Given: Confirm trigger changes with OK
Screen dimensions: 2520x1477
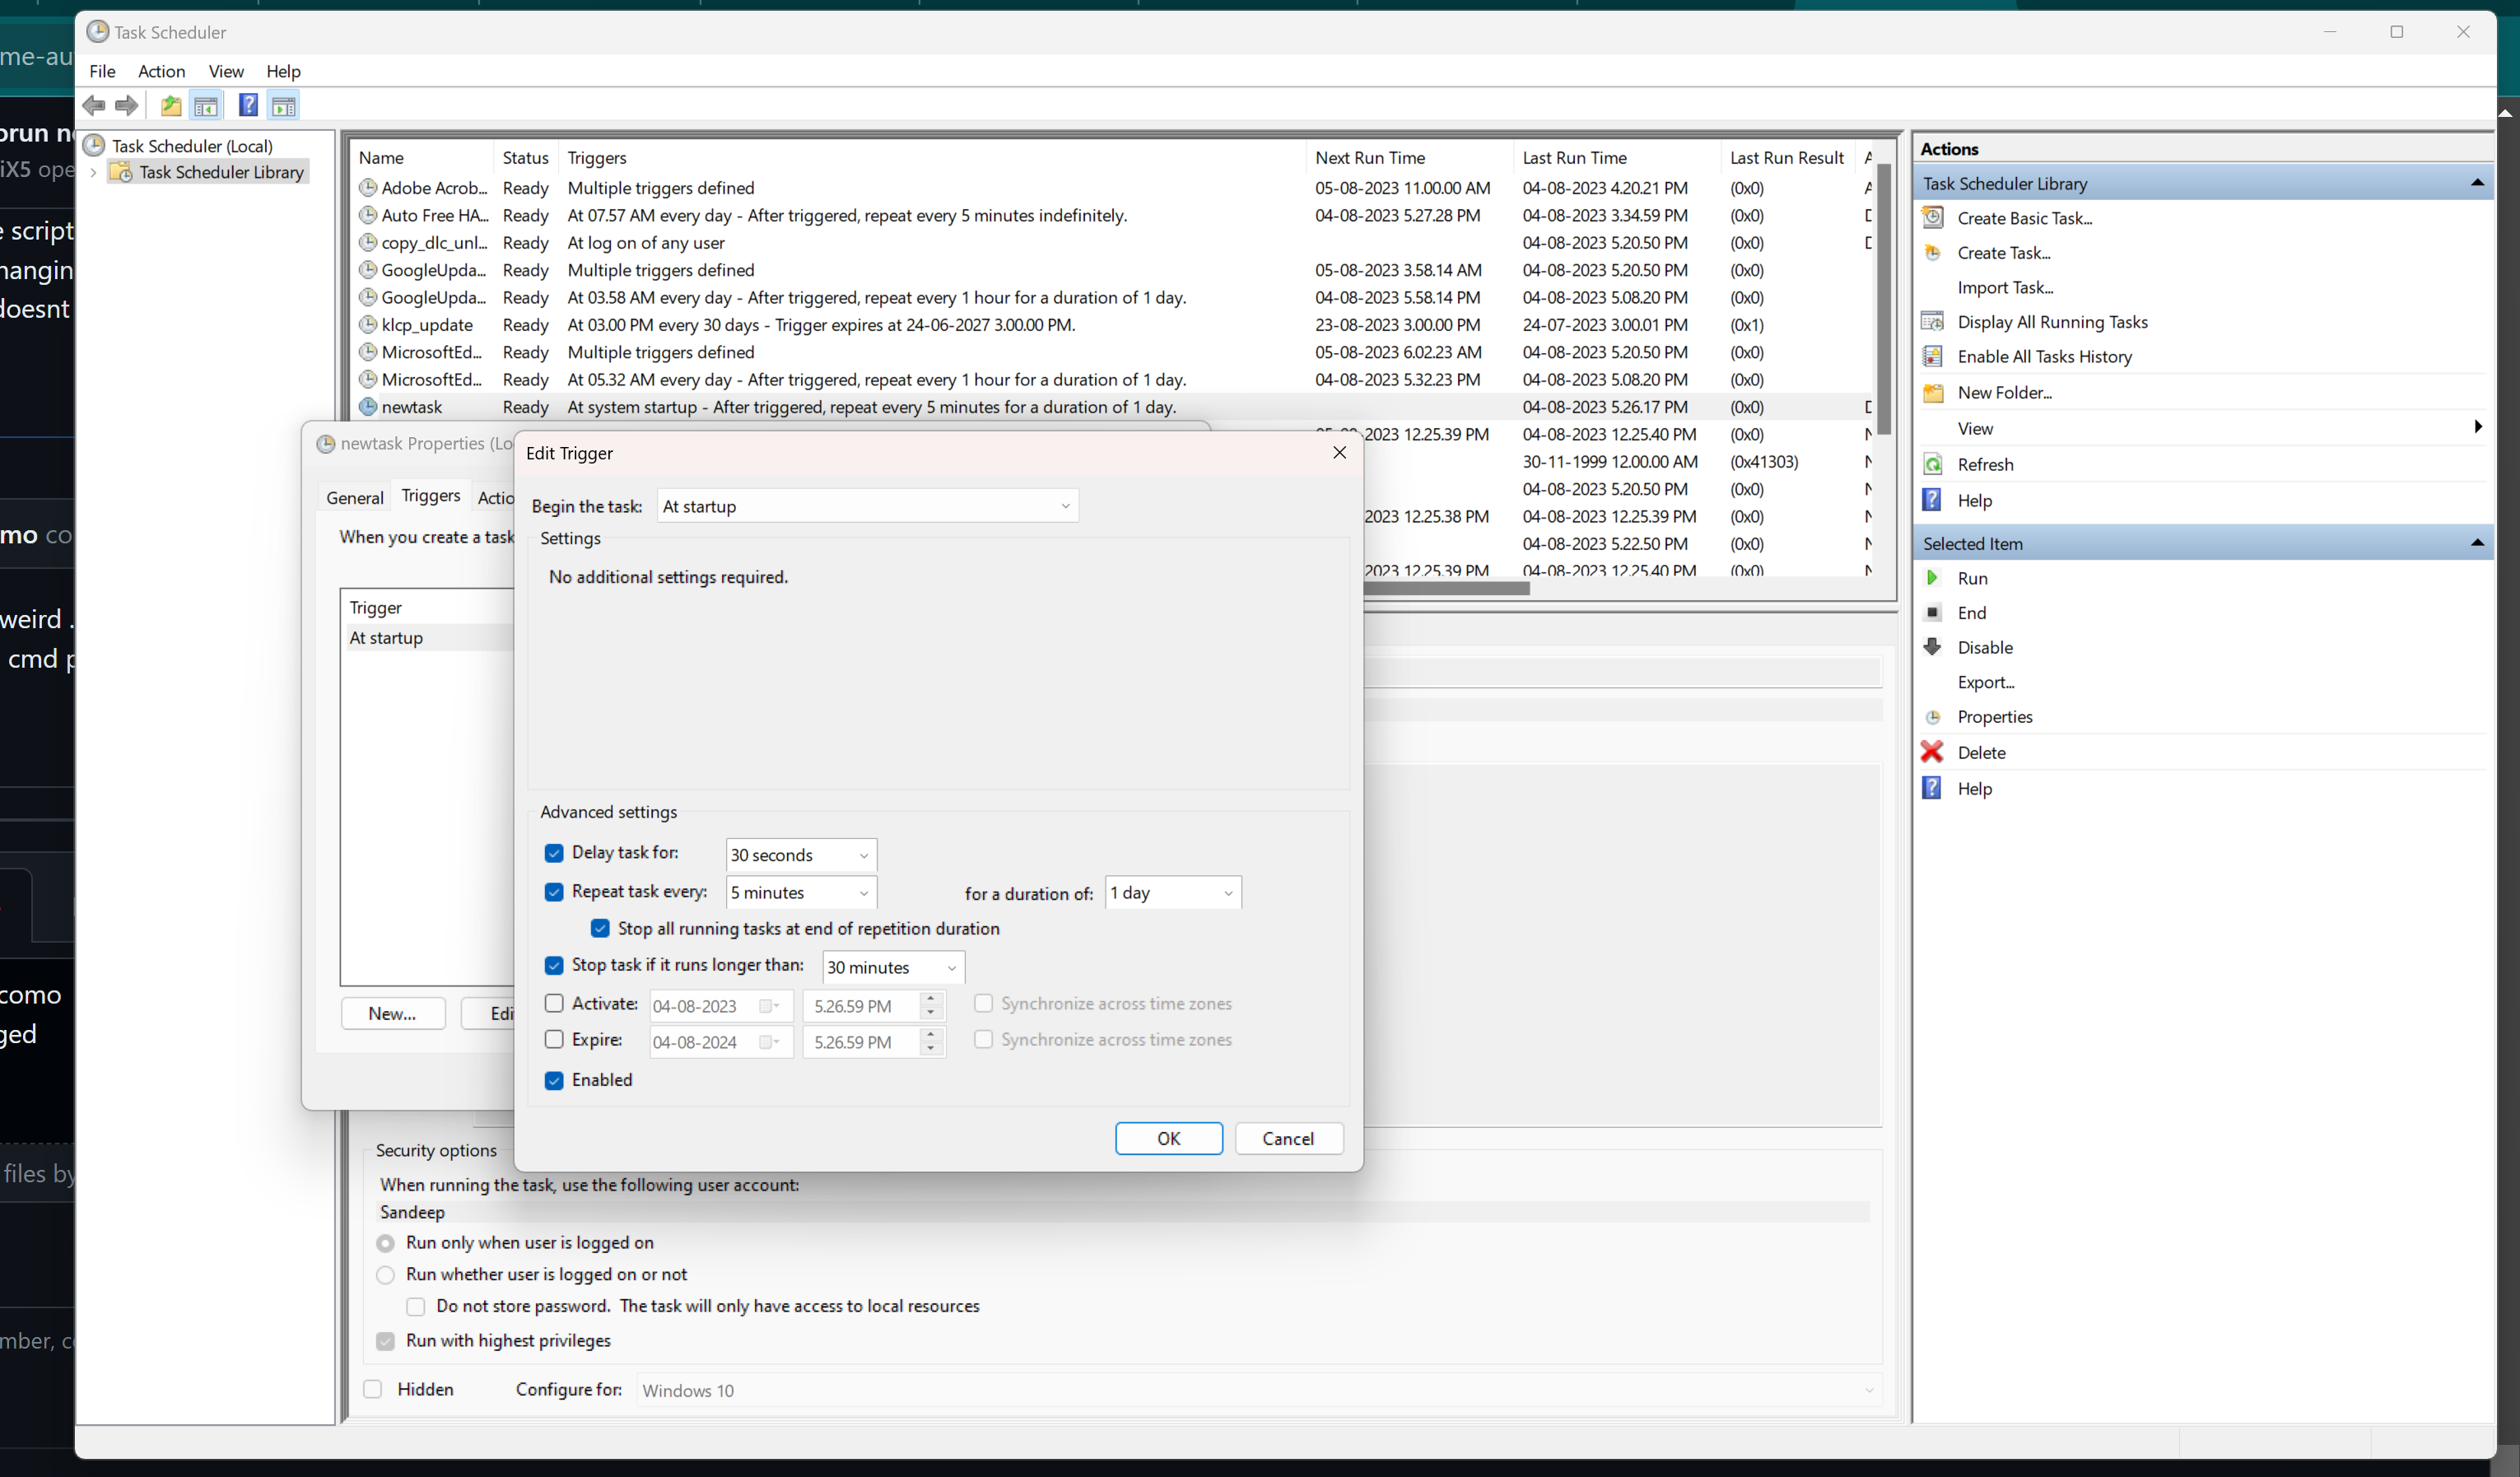Looking at the screenshot, I should (1168, 1138).
